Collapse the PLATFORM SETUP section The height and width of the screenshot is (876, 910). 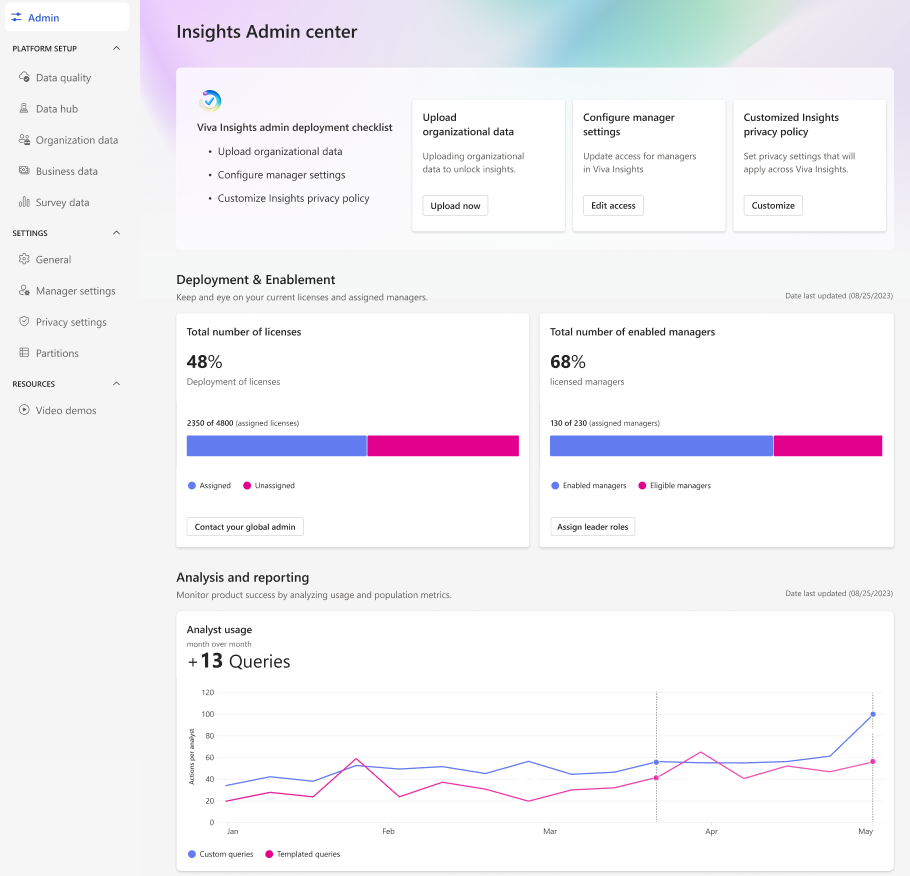coord(116,48)
